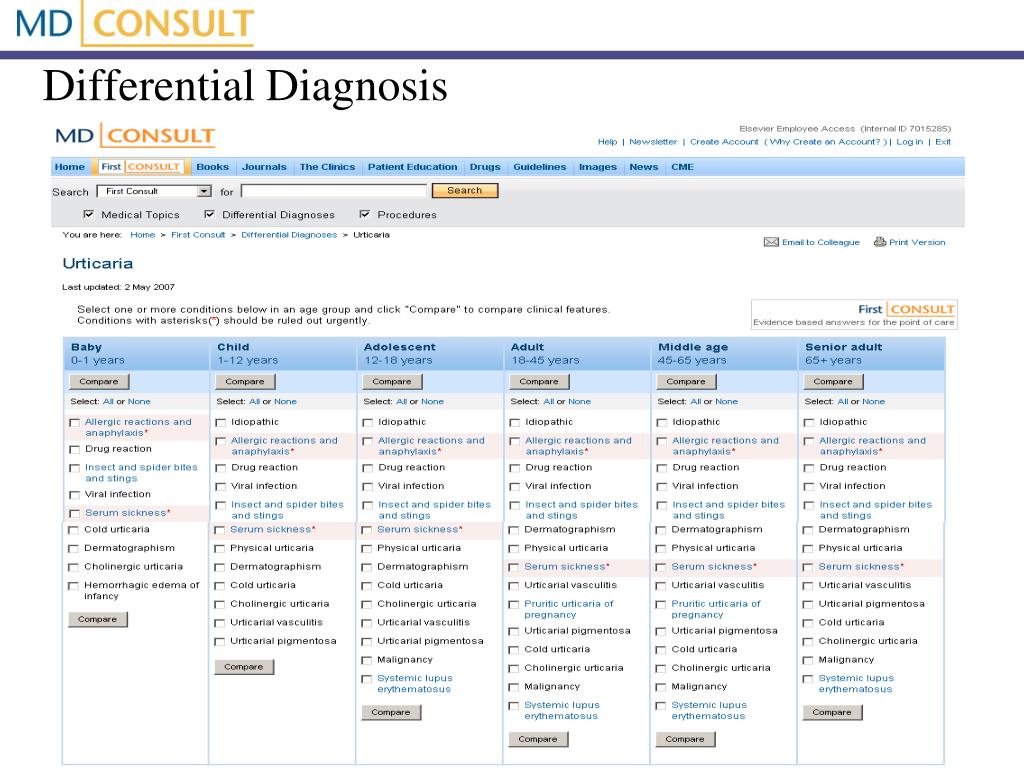Click the bottom Compare button in Child column
This screenshot has width=1024, height=768.
244,667
